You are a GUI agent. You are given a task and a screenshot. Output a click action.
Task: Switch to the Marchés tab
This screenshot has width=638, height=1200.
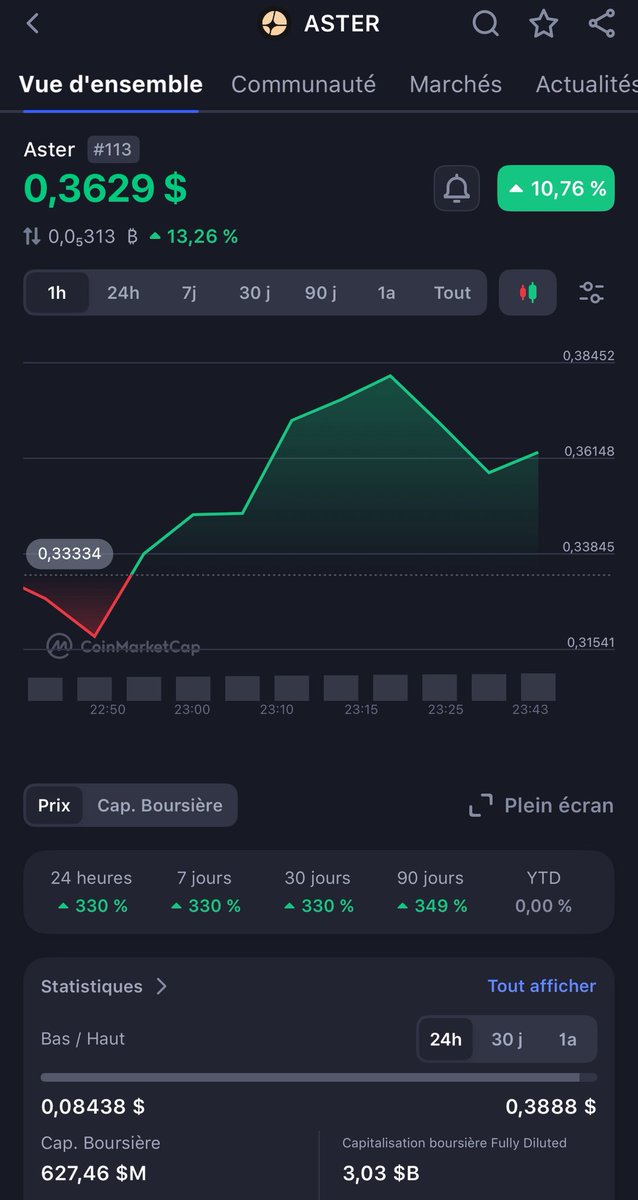[456, 85]
